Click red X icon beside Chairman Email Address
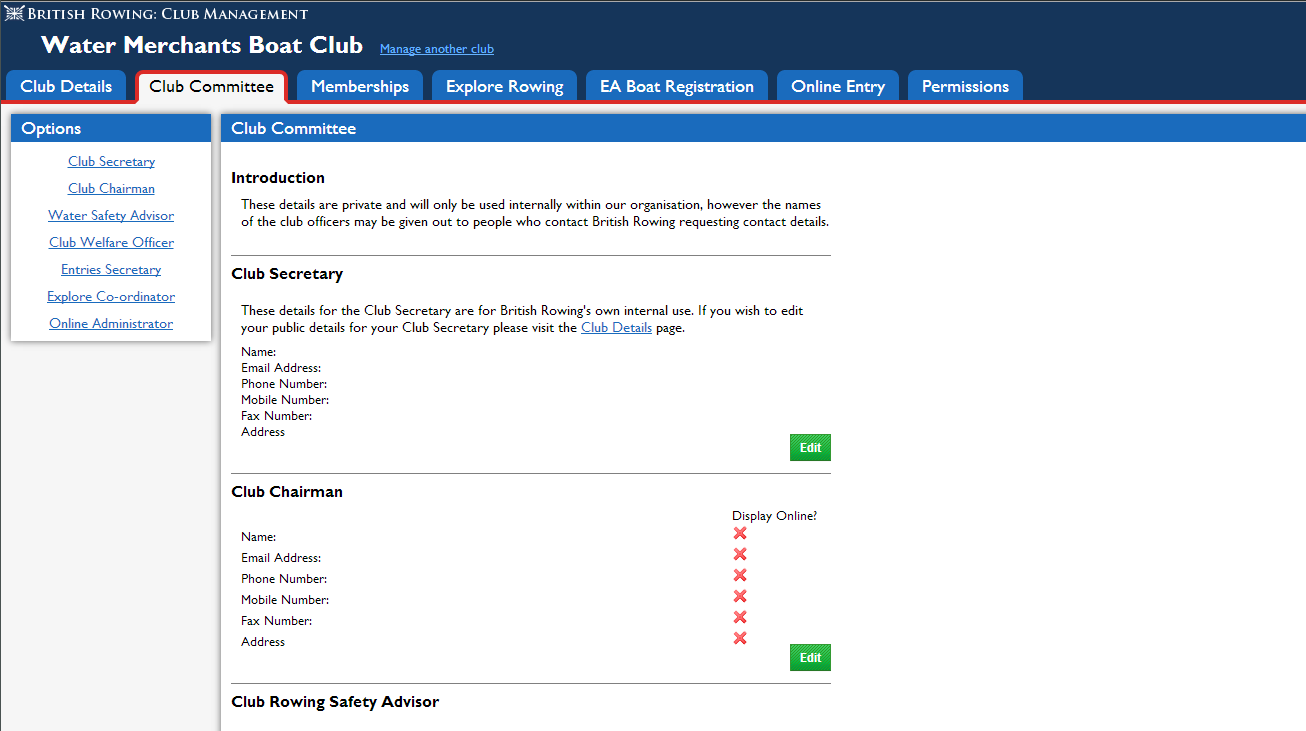Screen dimensions: 1306x731 (x=740, y=555)
